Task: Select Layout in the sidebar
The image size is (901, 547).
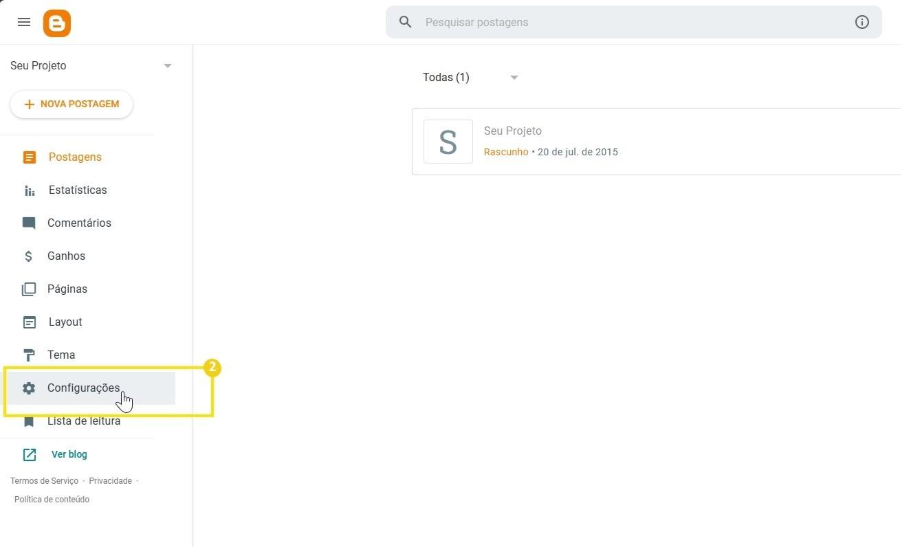Action: pyautogui.click(x=65, y=322)
